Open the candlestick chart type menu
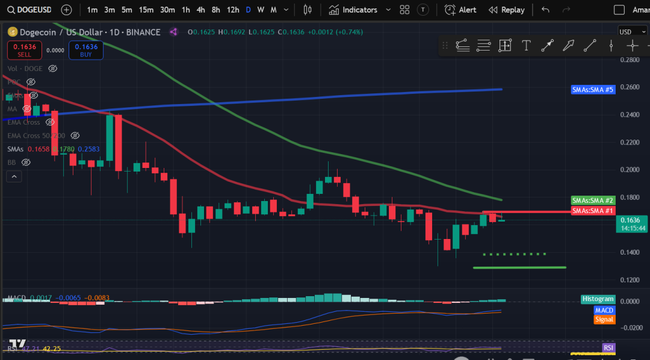650x360 pixels. pos(308,10)
